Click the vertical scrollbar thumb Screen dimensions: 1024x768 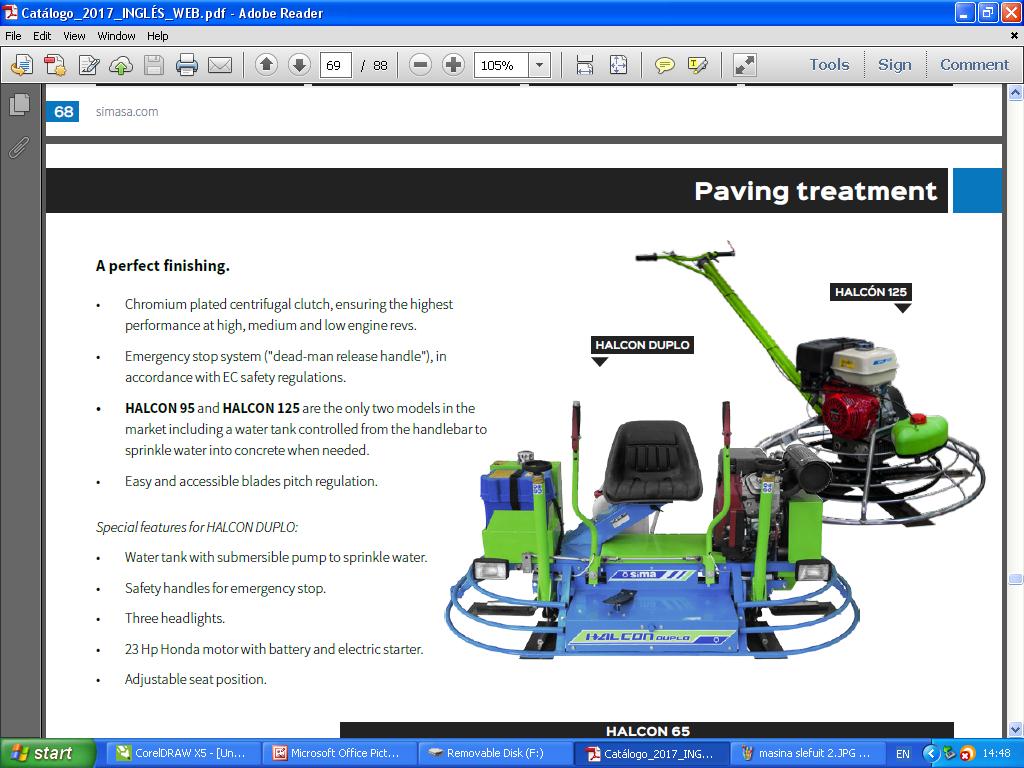1016,579
